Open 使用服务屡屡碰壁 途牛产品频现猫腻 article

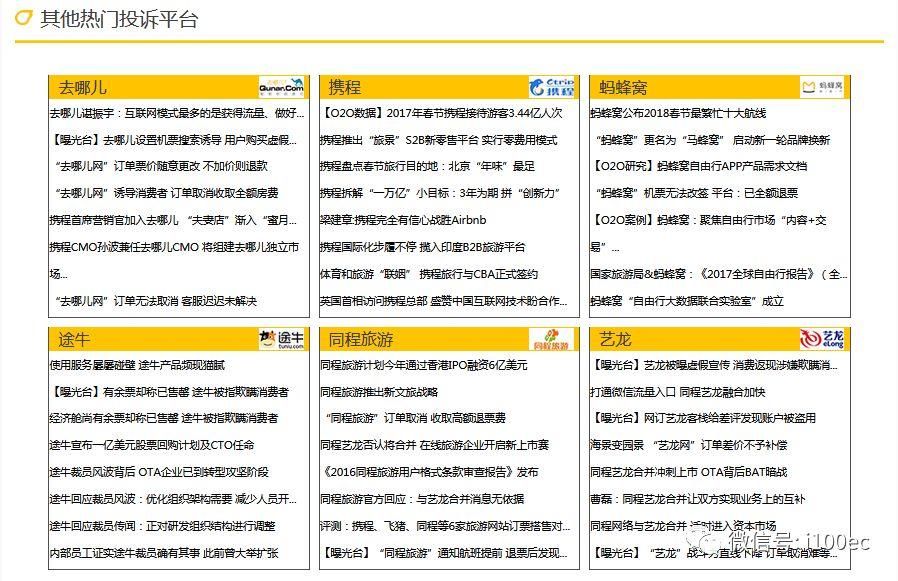137,365
